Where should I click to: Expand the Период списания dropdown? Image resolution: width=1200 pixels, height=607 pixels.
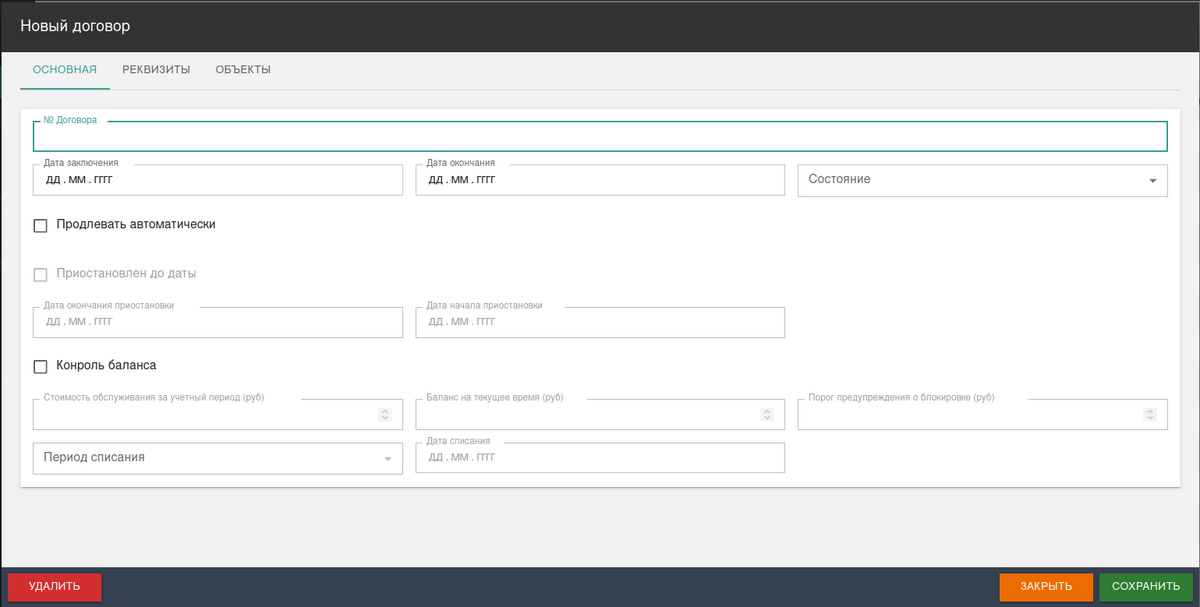point(217,458)
